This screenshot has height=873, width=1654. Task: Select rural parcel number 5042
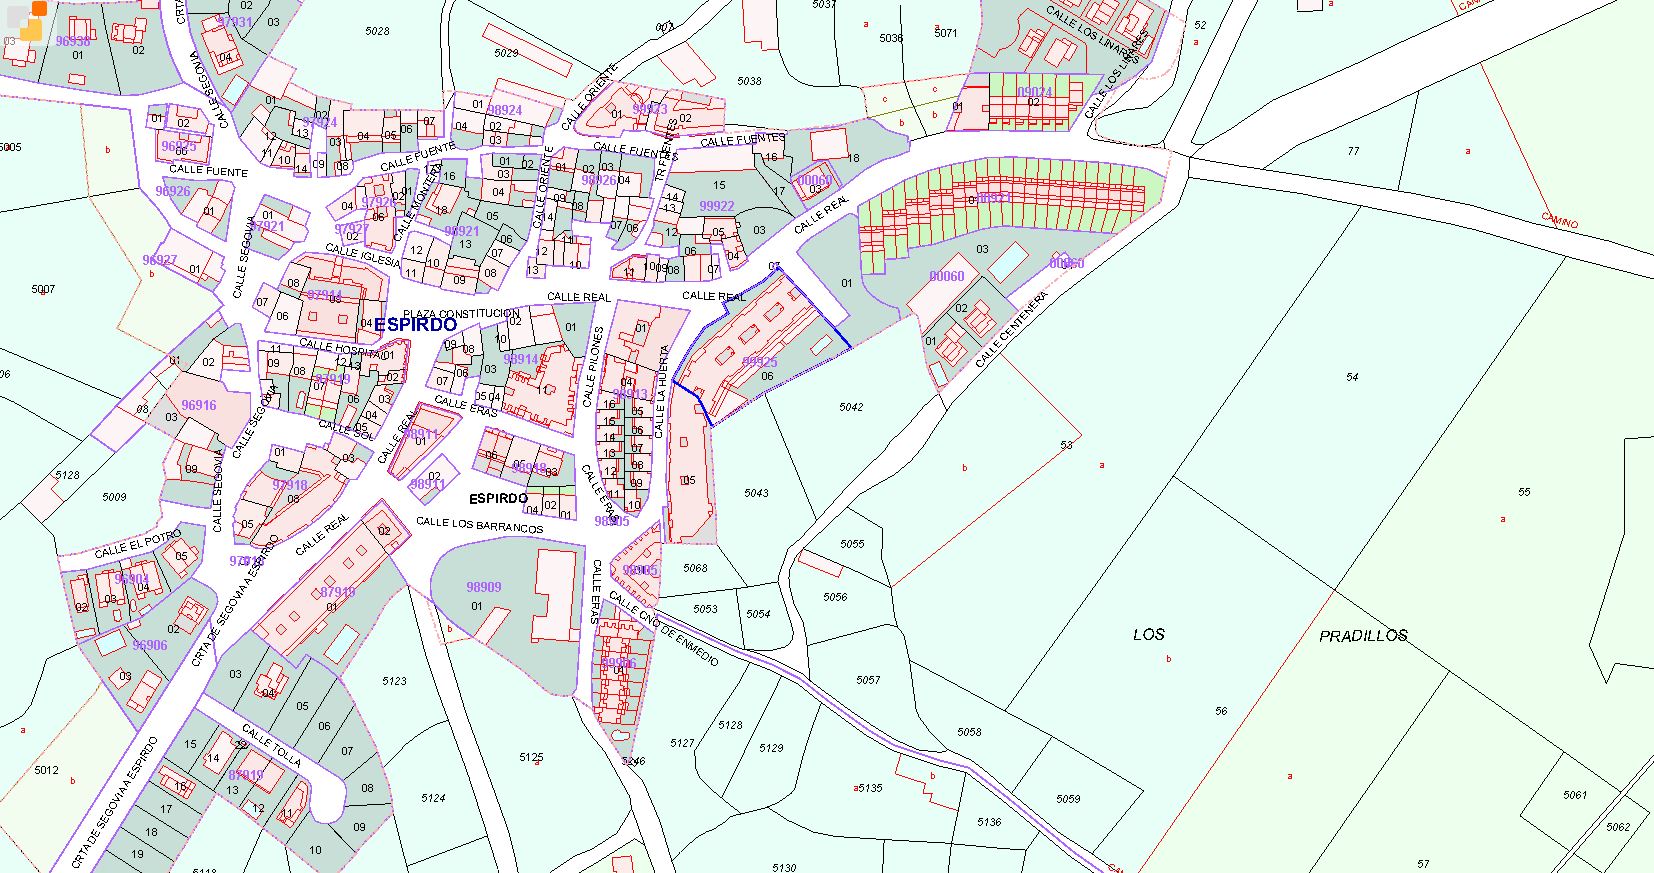coord(851,407)
